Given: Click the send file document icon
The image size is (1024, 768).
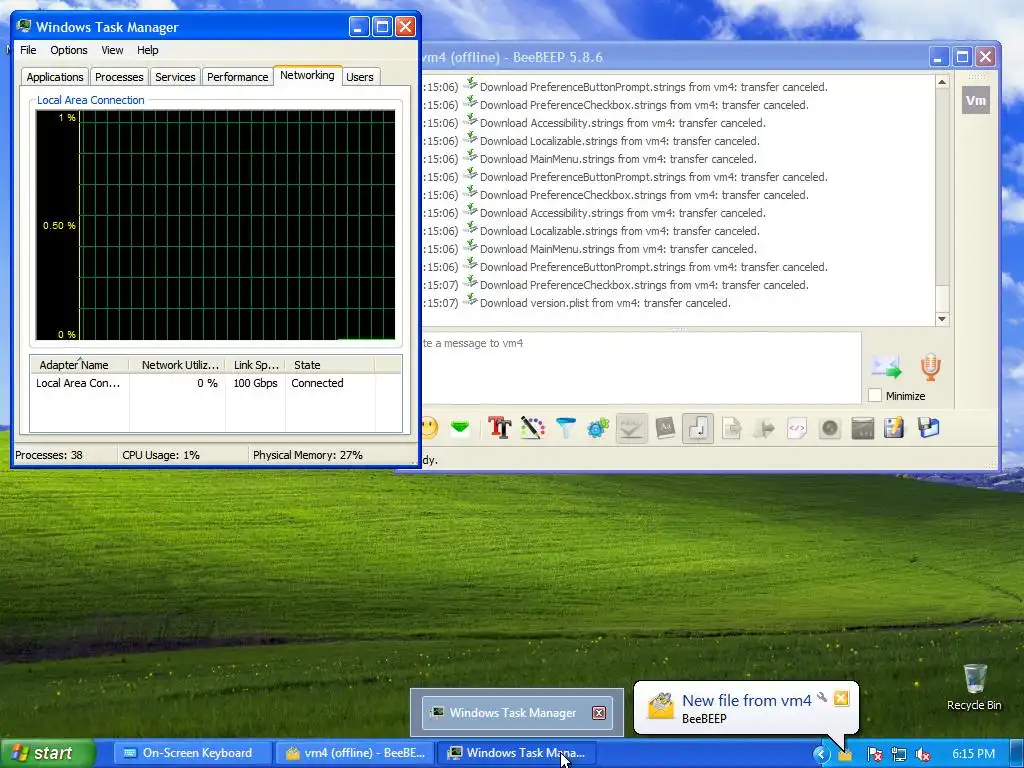Looking at the screenshot, I should point(731,428).
